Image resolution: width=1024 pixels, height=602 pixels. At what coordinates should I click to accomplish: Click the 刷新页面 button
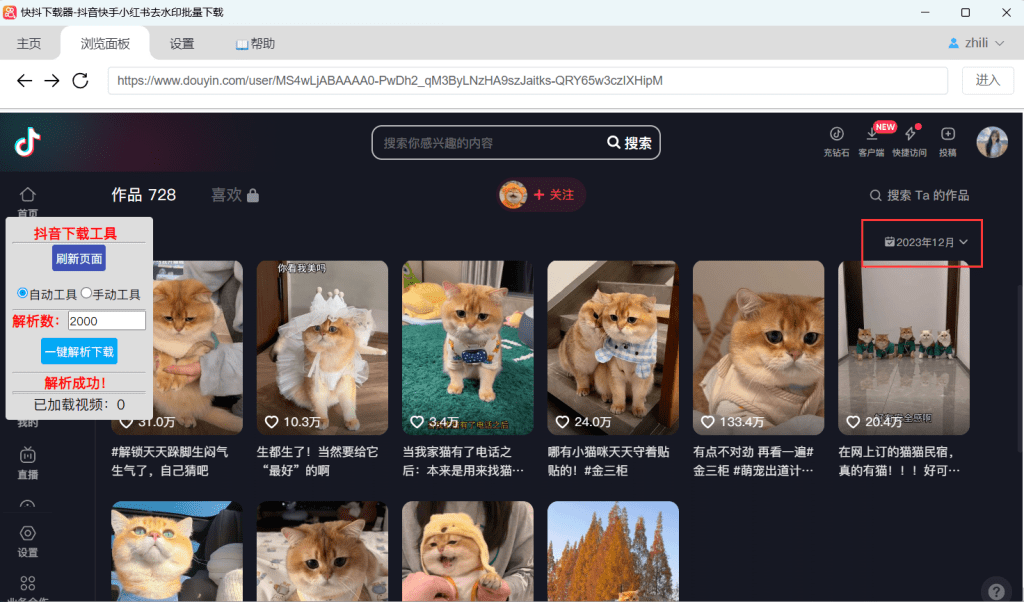[x=79, y=259]
